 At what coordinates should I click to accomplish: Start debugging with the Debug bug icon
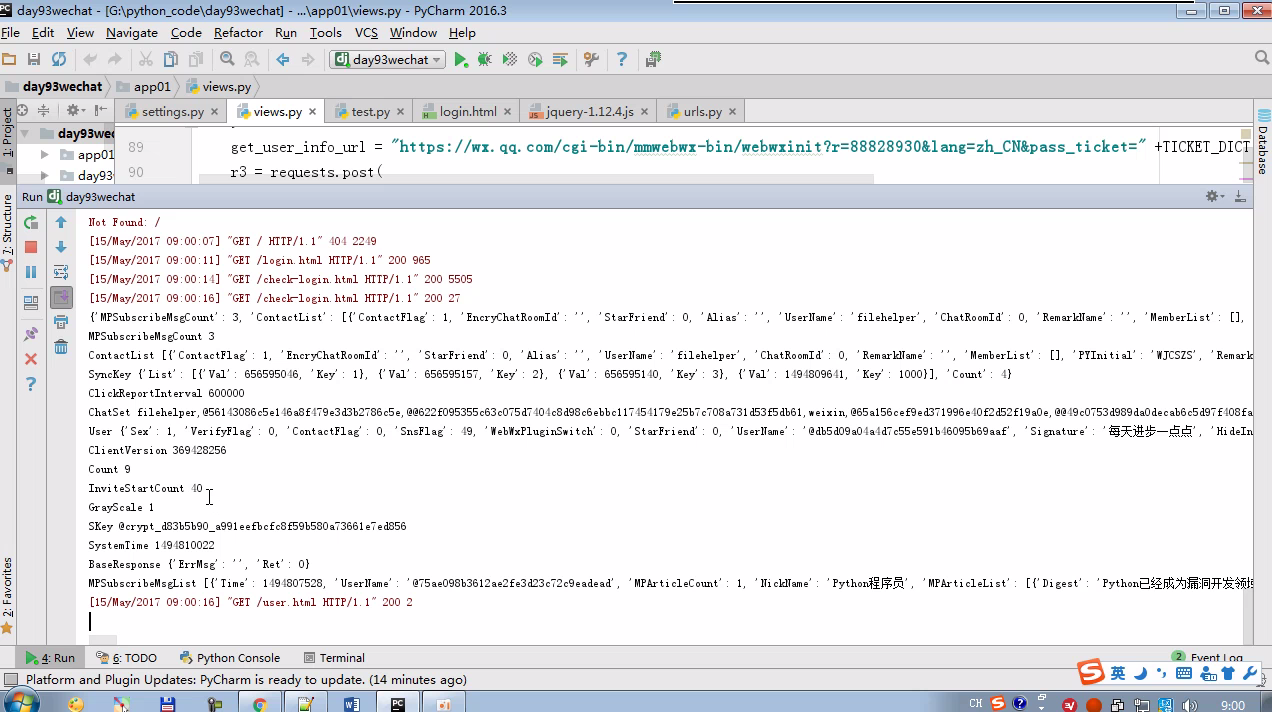(x=484, y=60)
